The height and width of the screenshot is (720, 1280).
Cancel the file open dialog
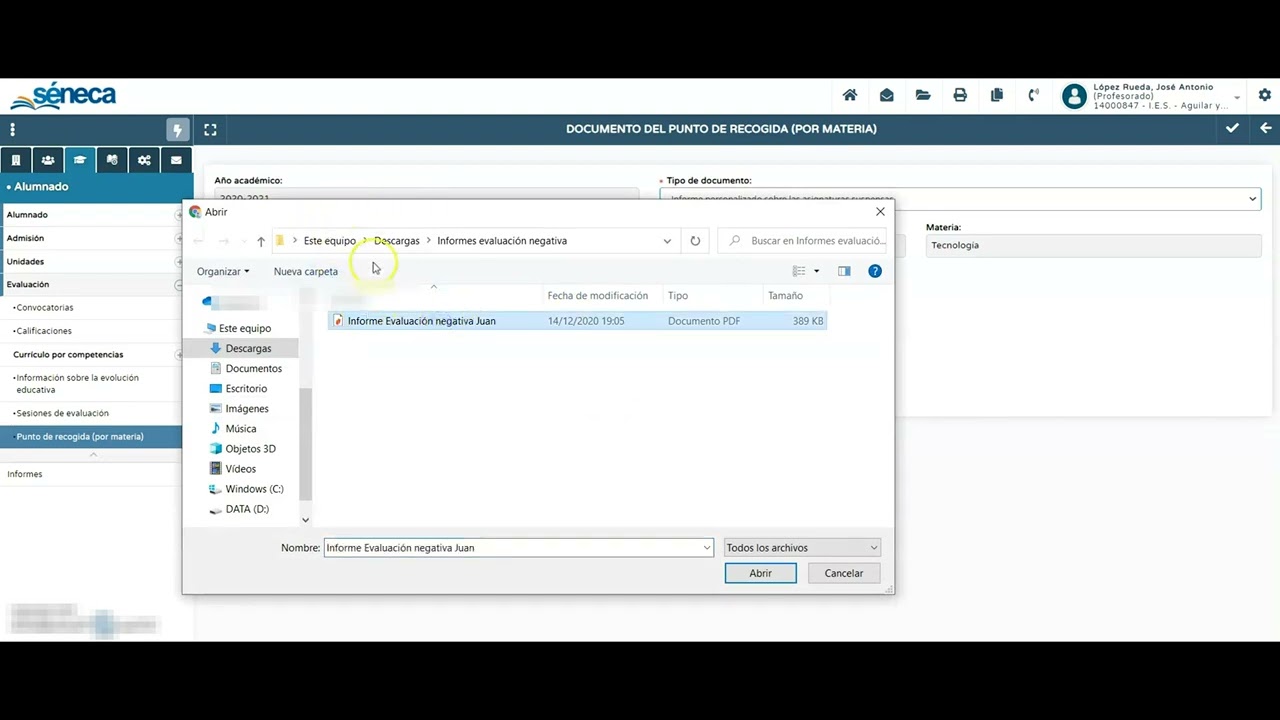coord(844,573)
